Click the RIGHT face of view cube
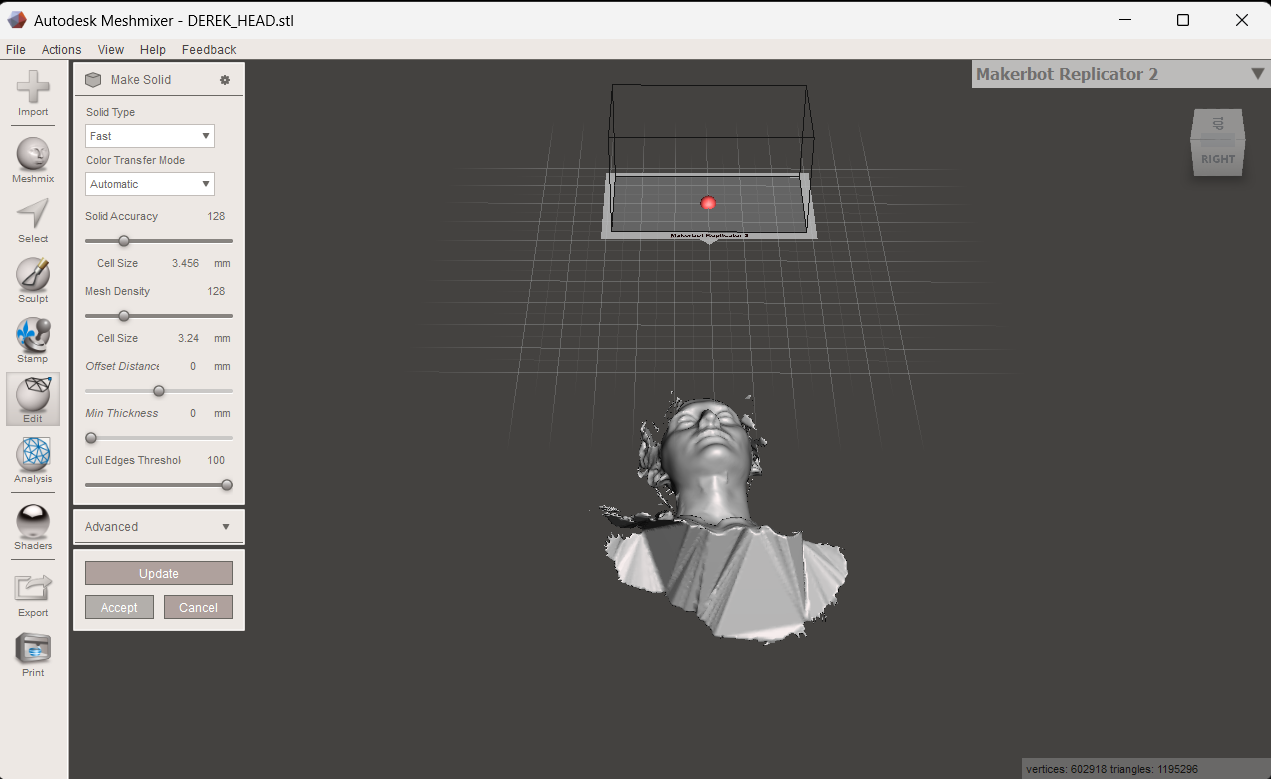The height and width of the screenshot is (779, 1271). point(1218,158)
